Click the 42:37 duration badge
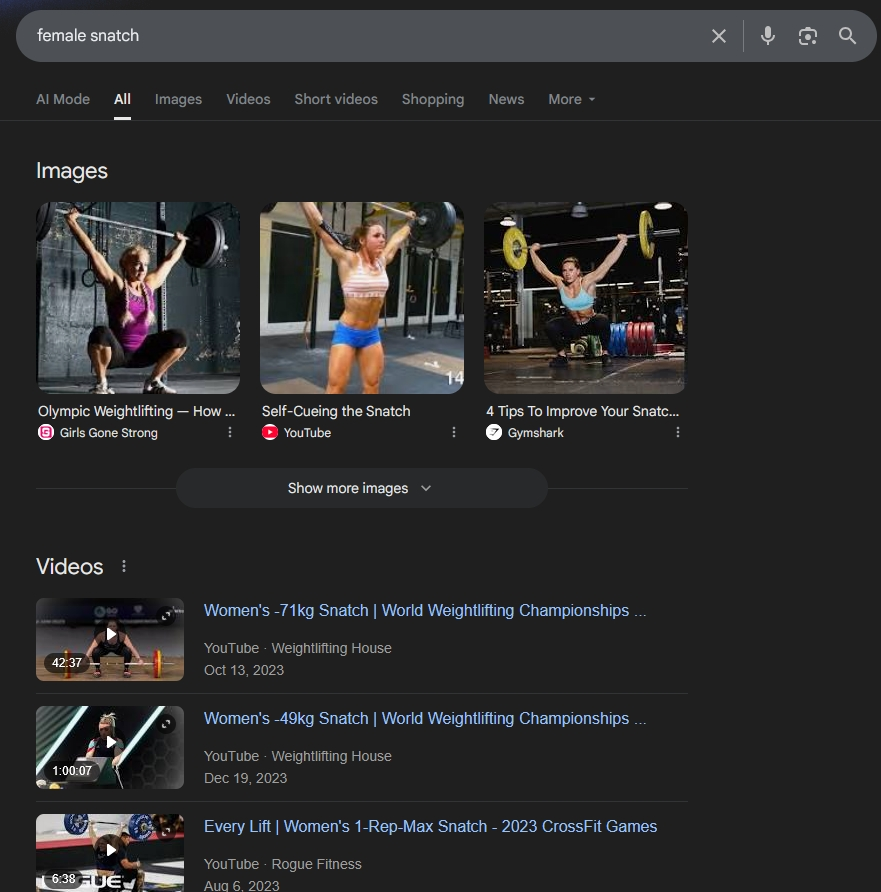Screen dimensions: 881x892 click(x=67, y=663)
